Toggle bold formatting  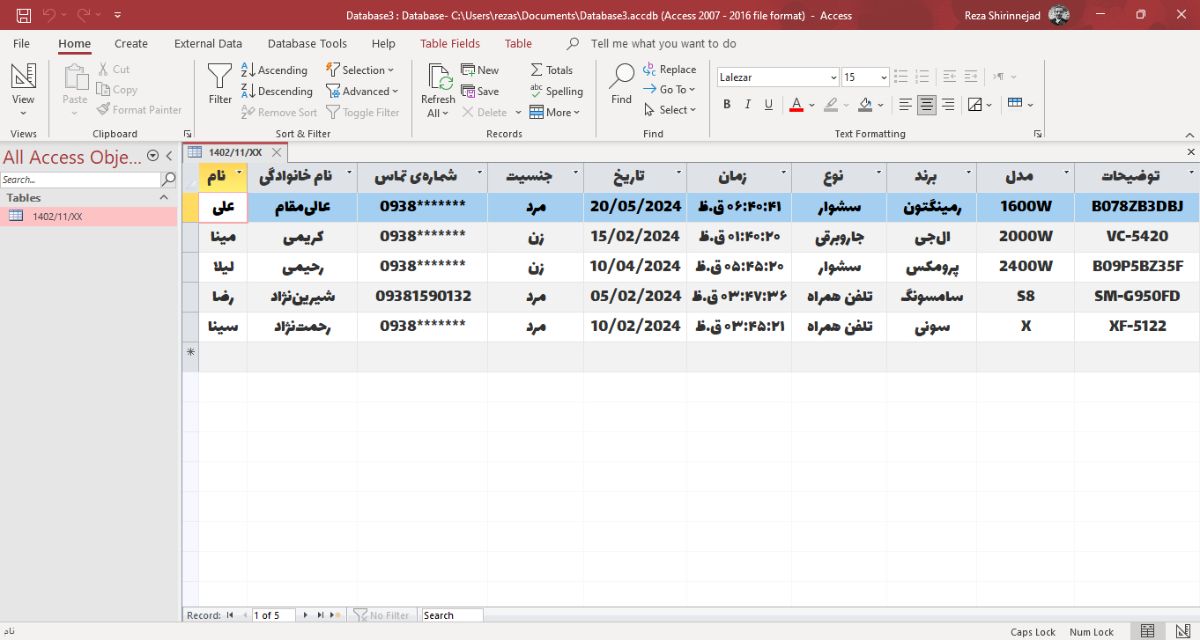pos(727,104)
